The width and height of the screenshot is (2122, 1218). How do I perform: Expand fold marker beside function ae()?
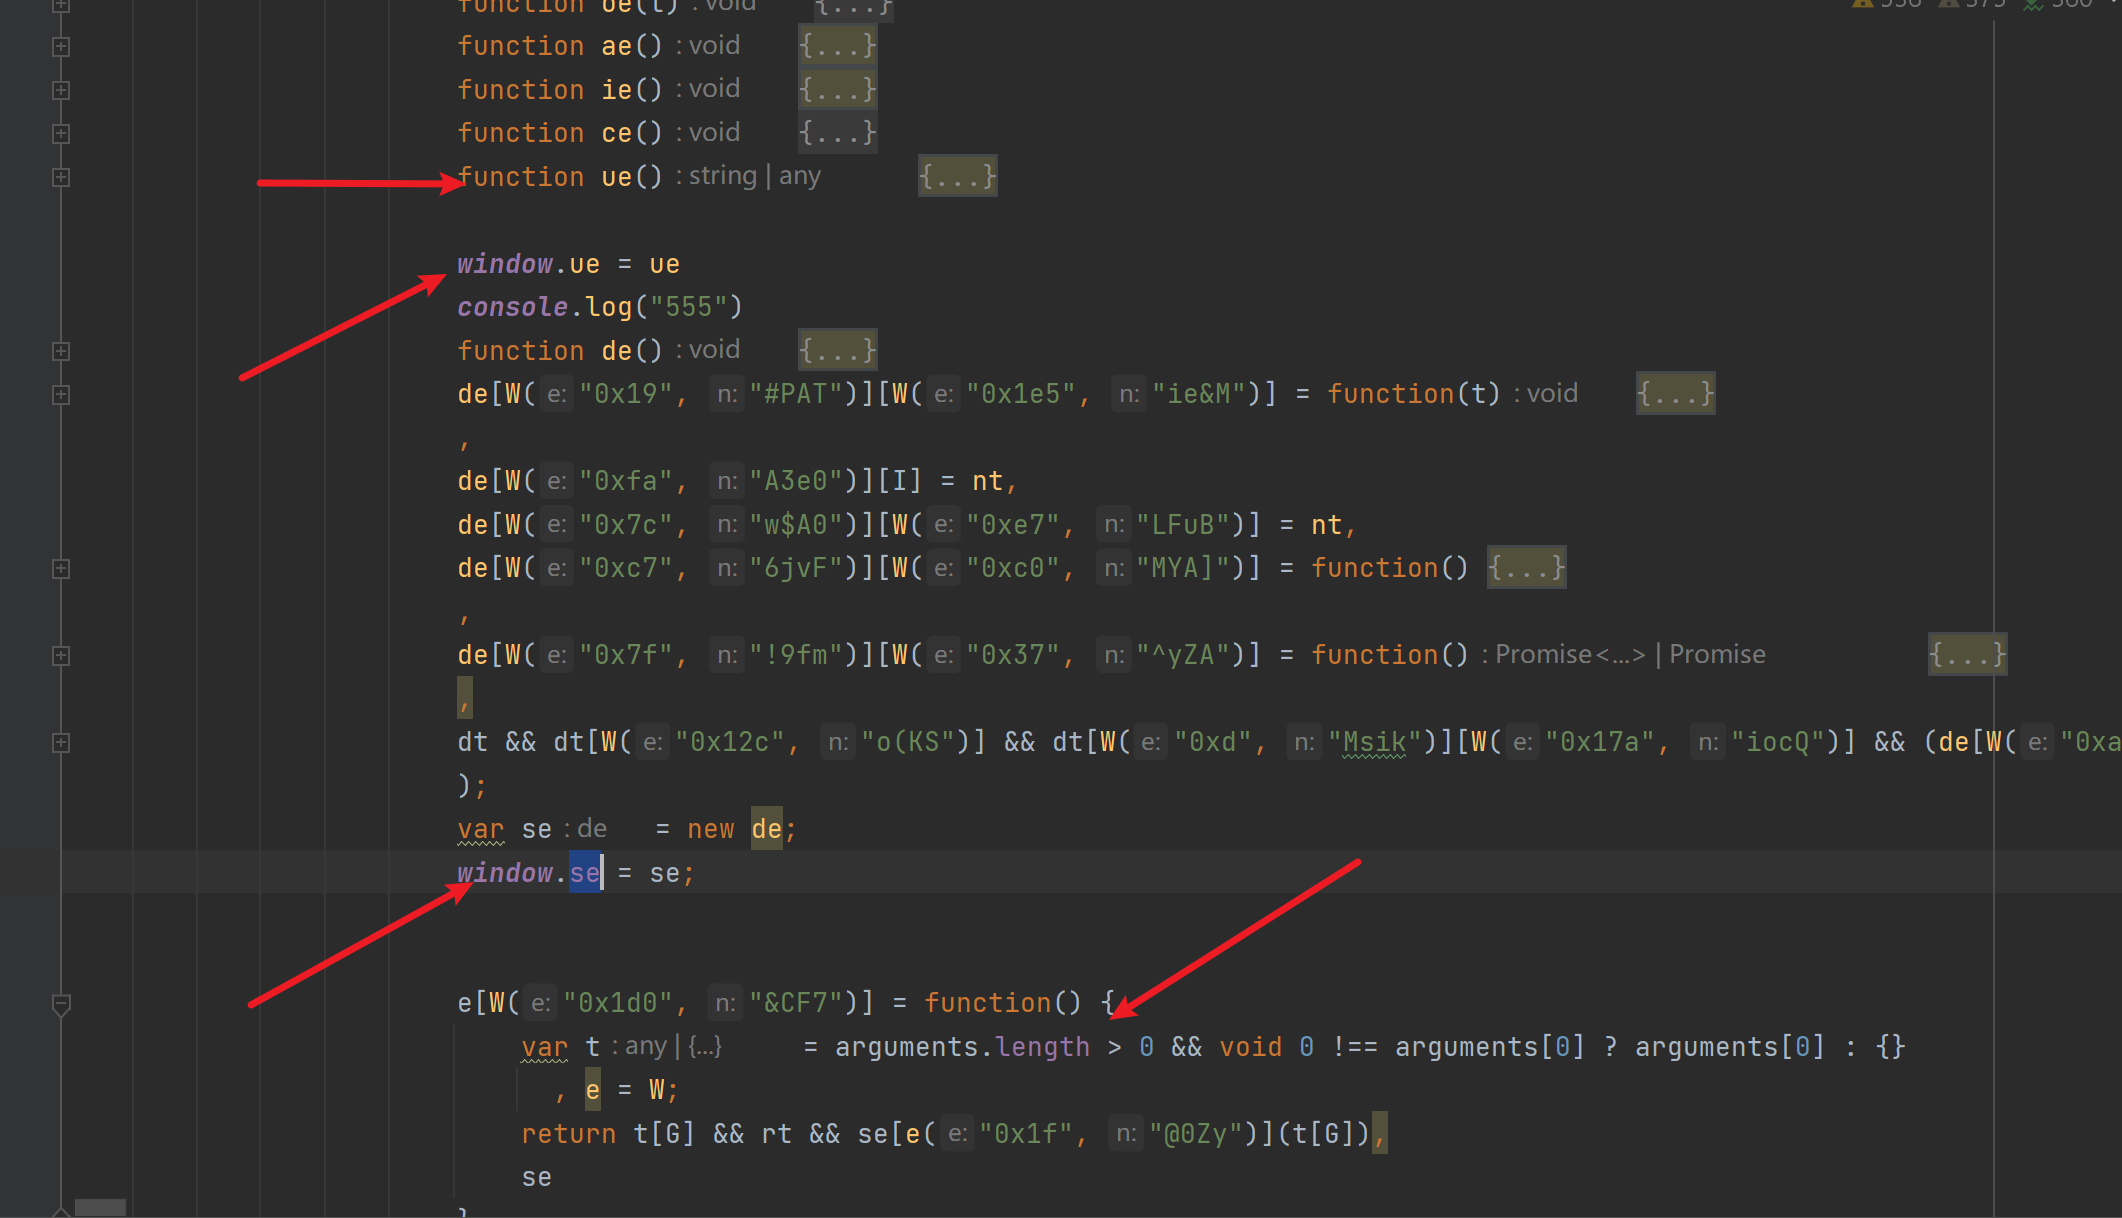(61, 47)
